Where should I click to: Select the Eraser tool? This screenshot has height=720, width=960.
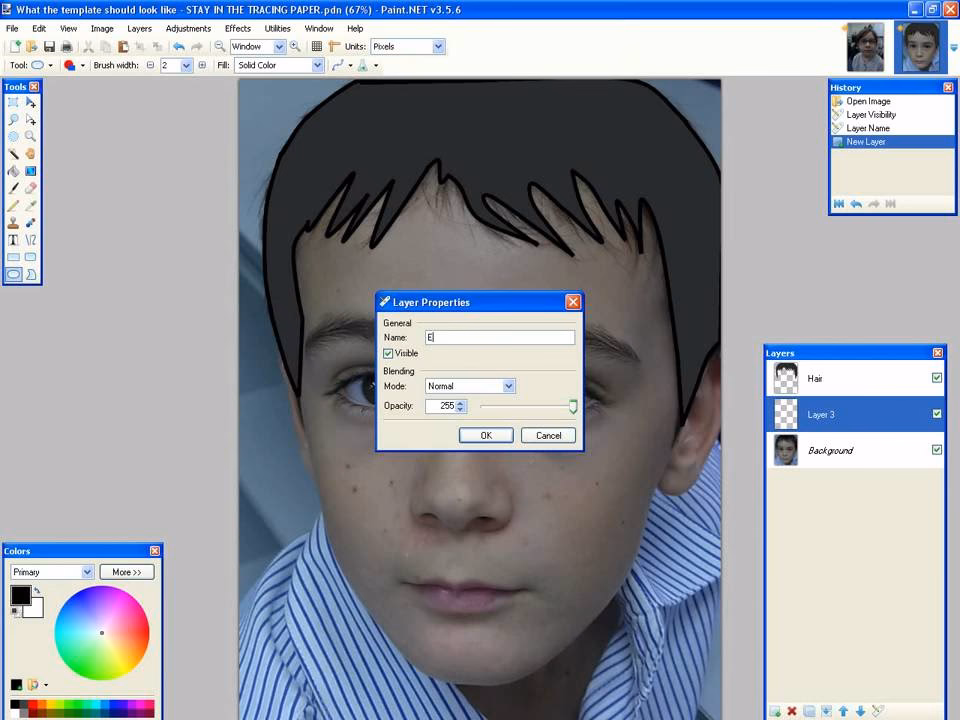pyautogui.click(x=31, y=187)
